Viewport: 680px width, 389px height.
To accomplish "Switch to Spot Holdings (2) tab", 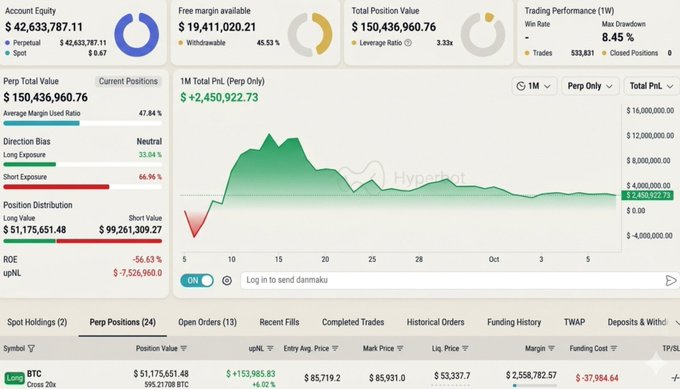I will pos(37,322).
